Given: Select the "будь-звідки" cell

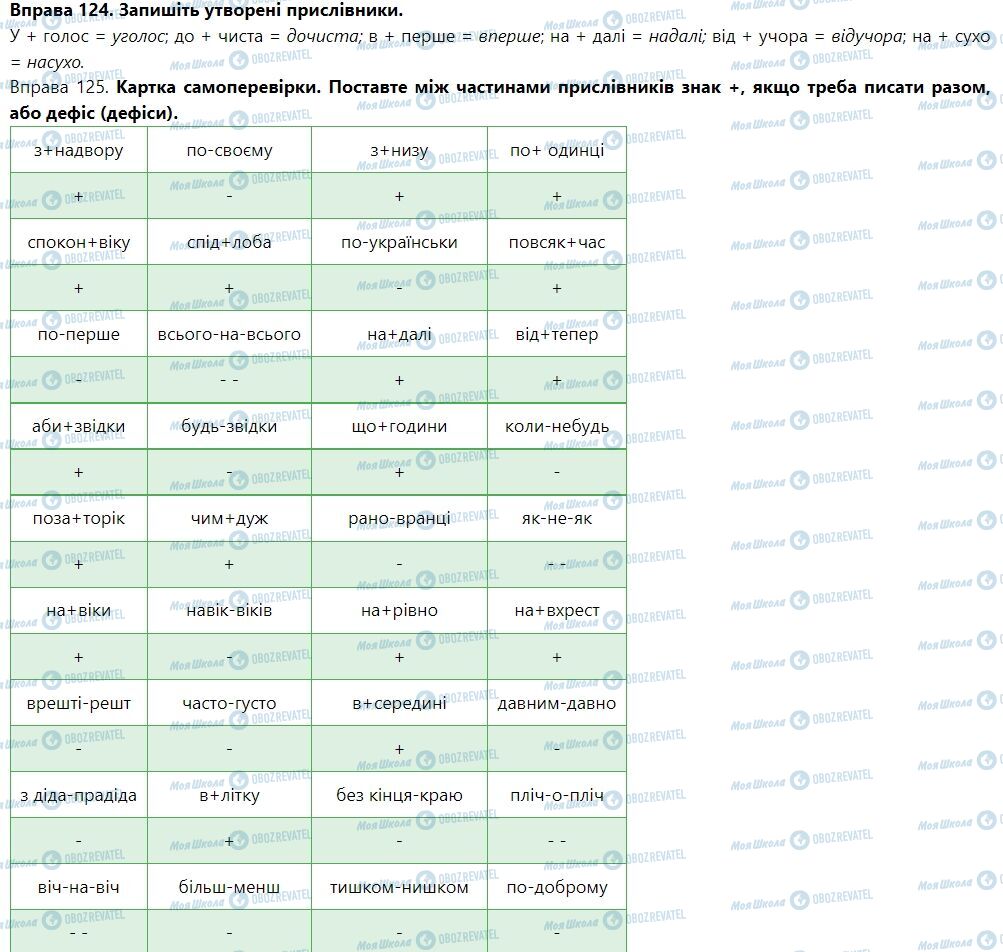Looking at the screenshot, I should coord(229,426).
